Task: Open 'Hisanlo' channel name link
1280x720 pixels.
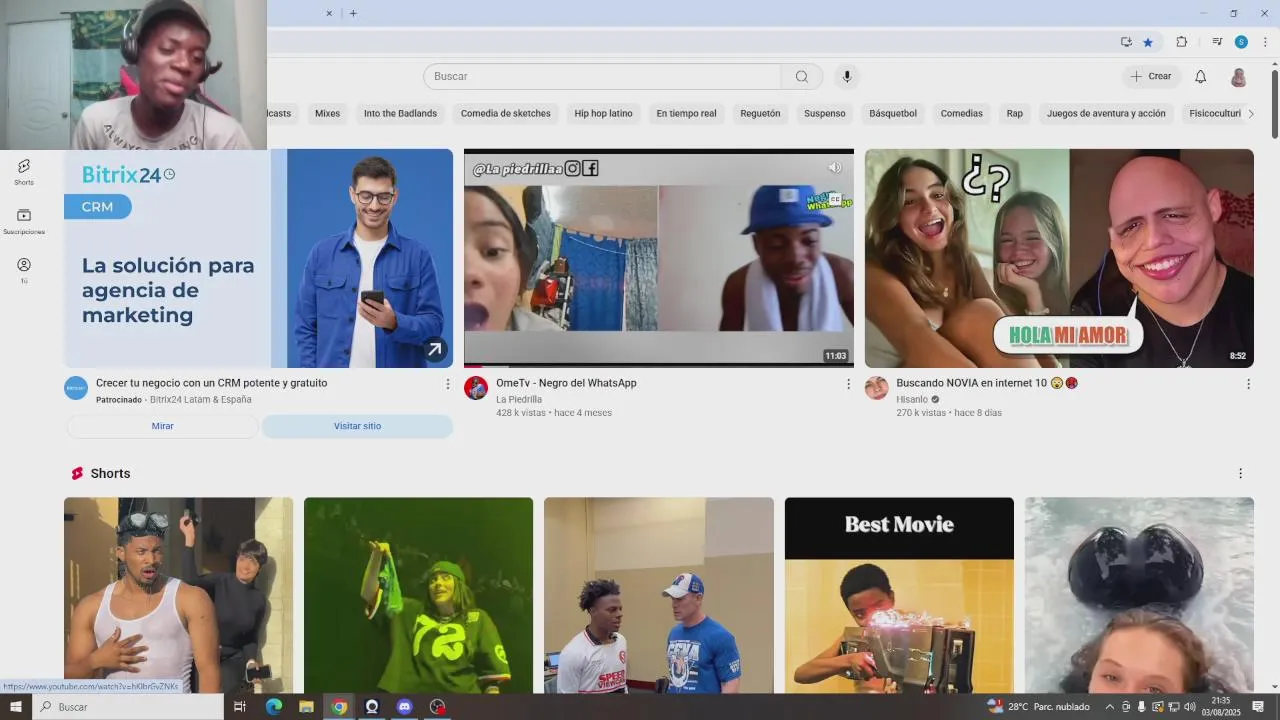Action: tap(912, 399)
